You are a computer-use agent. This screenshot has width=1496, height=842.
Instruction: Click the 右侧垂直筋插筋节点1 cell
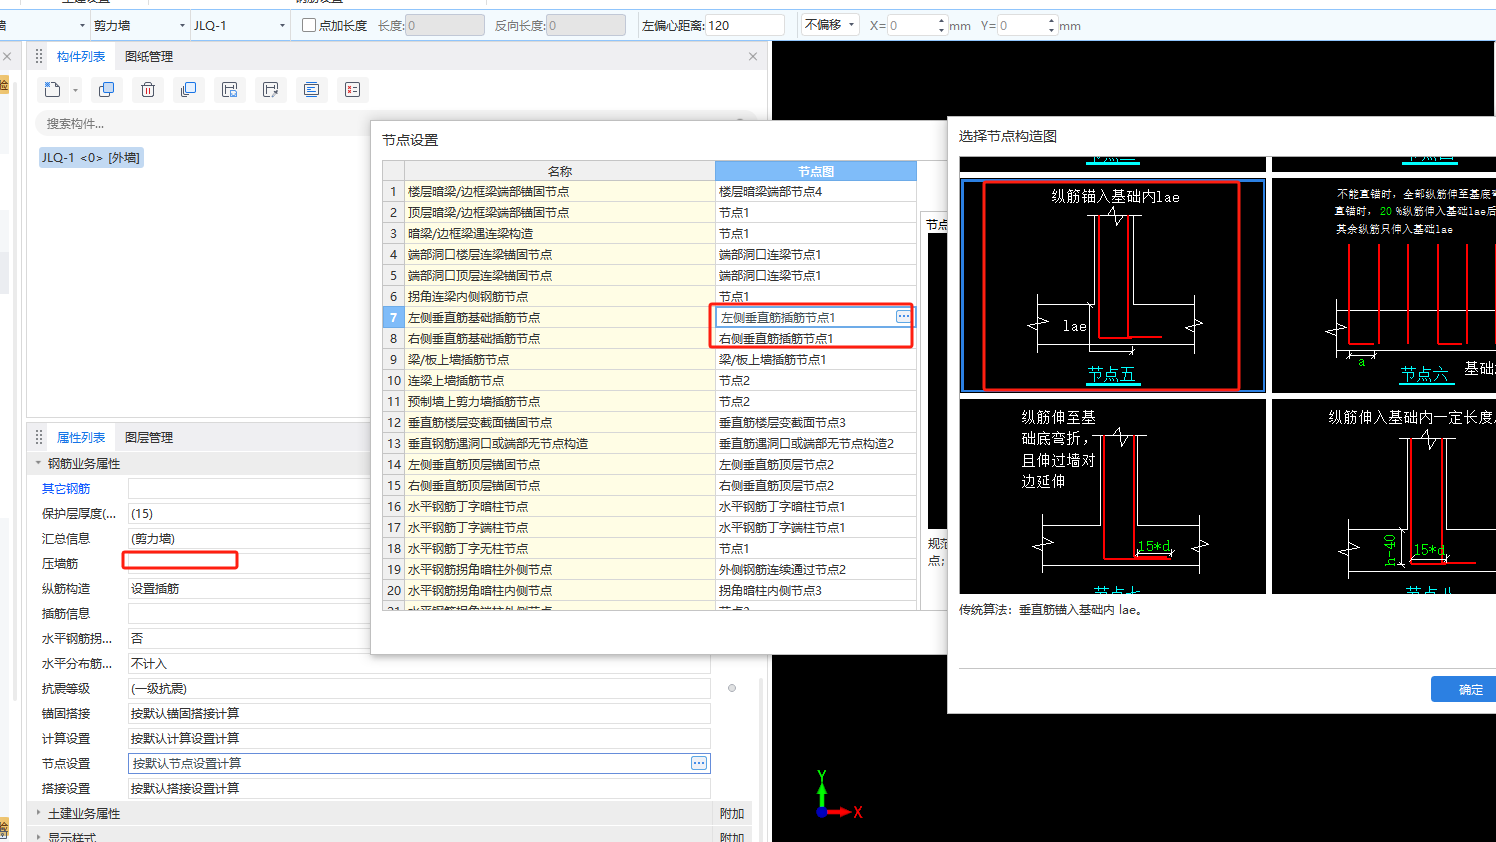[x=816, y=338]
